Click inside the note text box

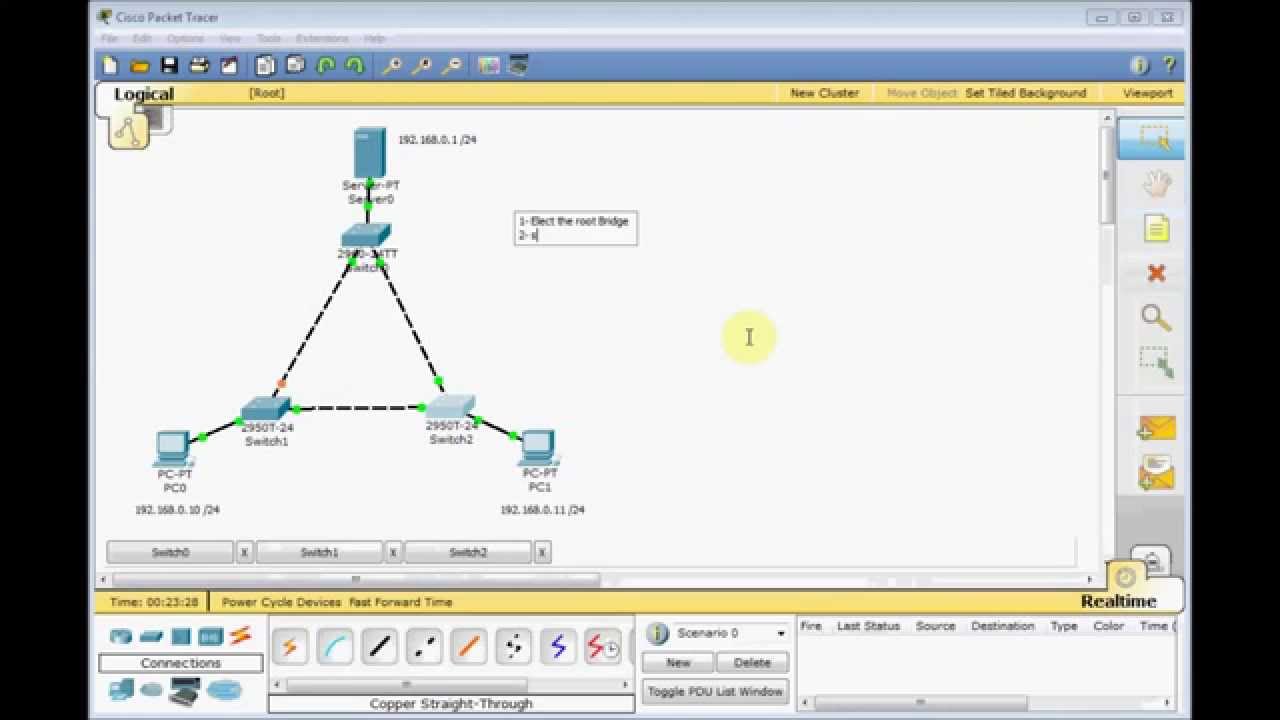[576, 228]
